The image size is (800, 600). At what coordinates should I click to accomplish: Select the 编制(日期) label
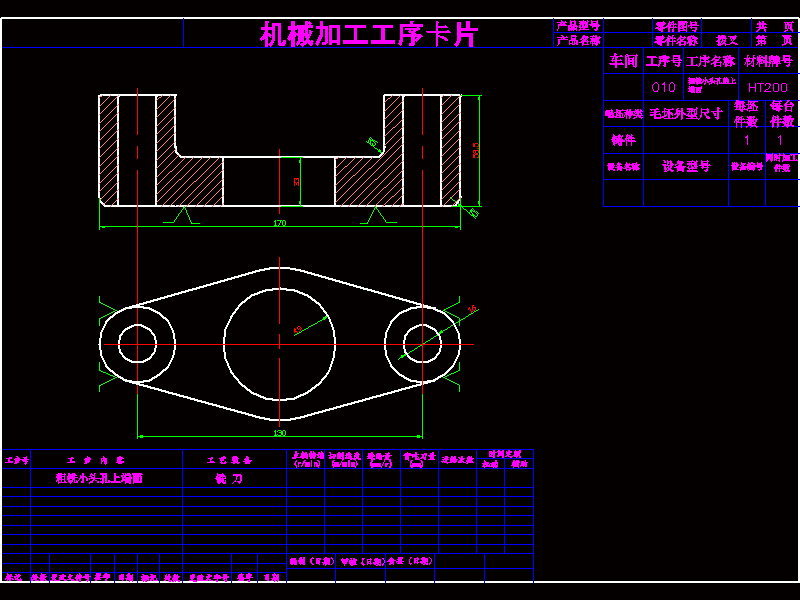pyautogui.click(x=312, y=561)
